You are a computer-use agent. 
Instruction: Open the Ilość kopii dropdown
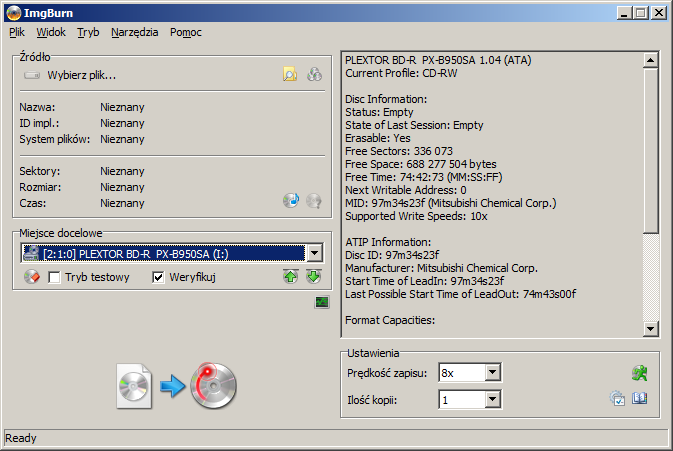pyautogui.click(x=493, y=400)
